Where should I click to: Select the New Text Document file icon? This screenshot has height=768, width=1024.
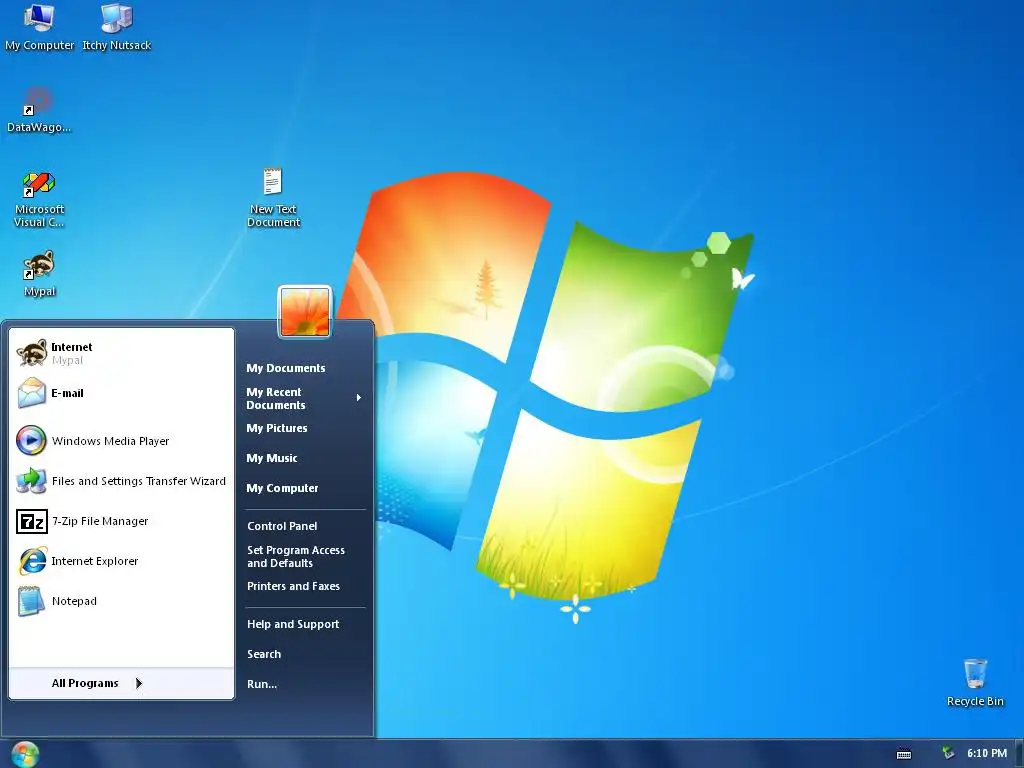273,198
